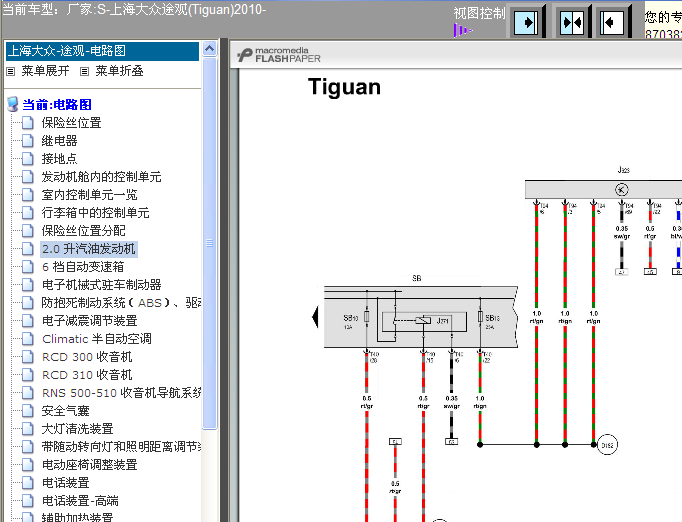Click the sidebar vertical scrollbar thumb

coord(210,244)
